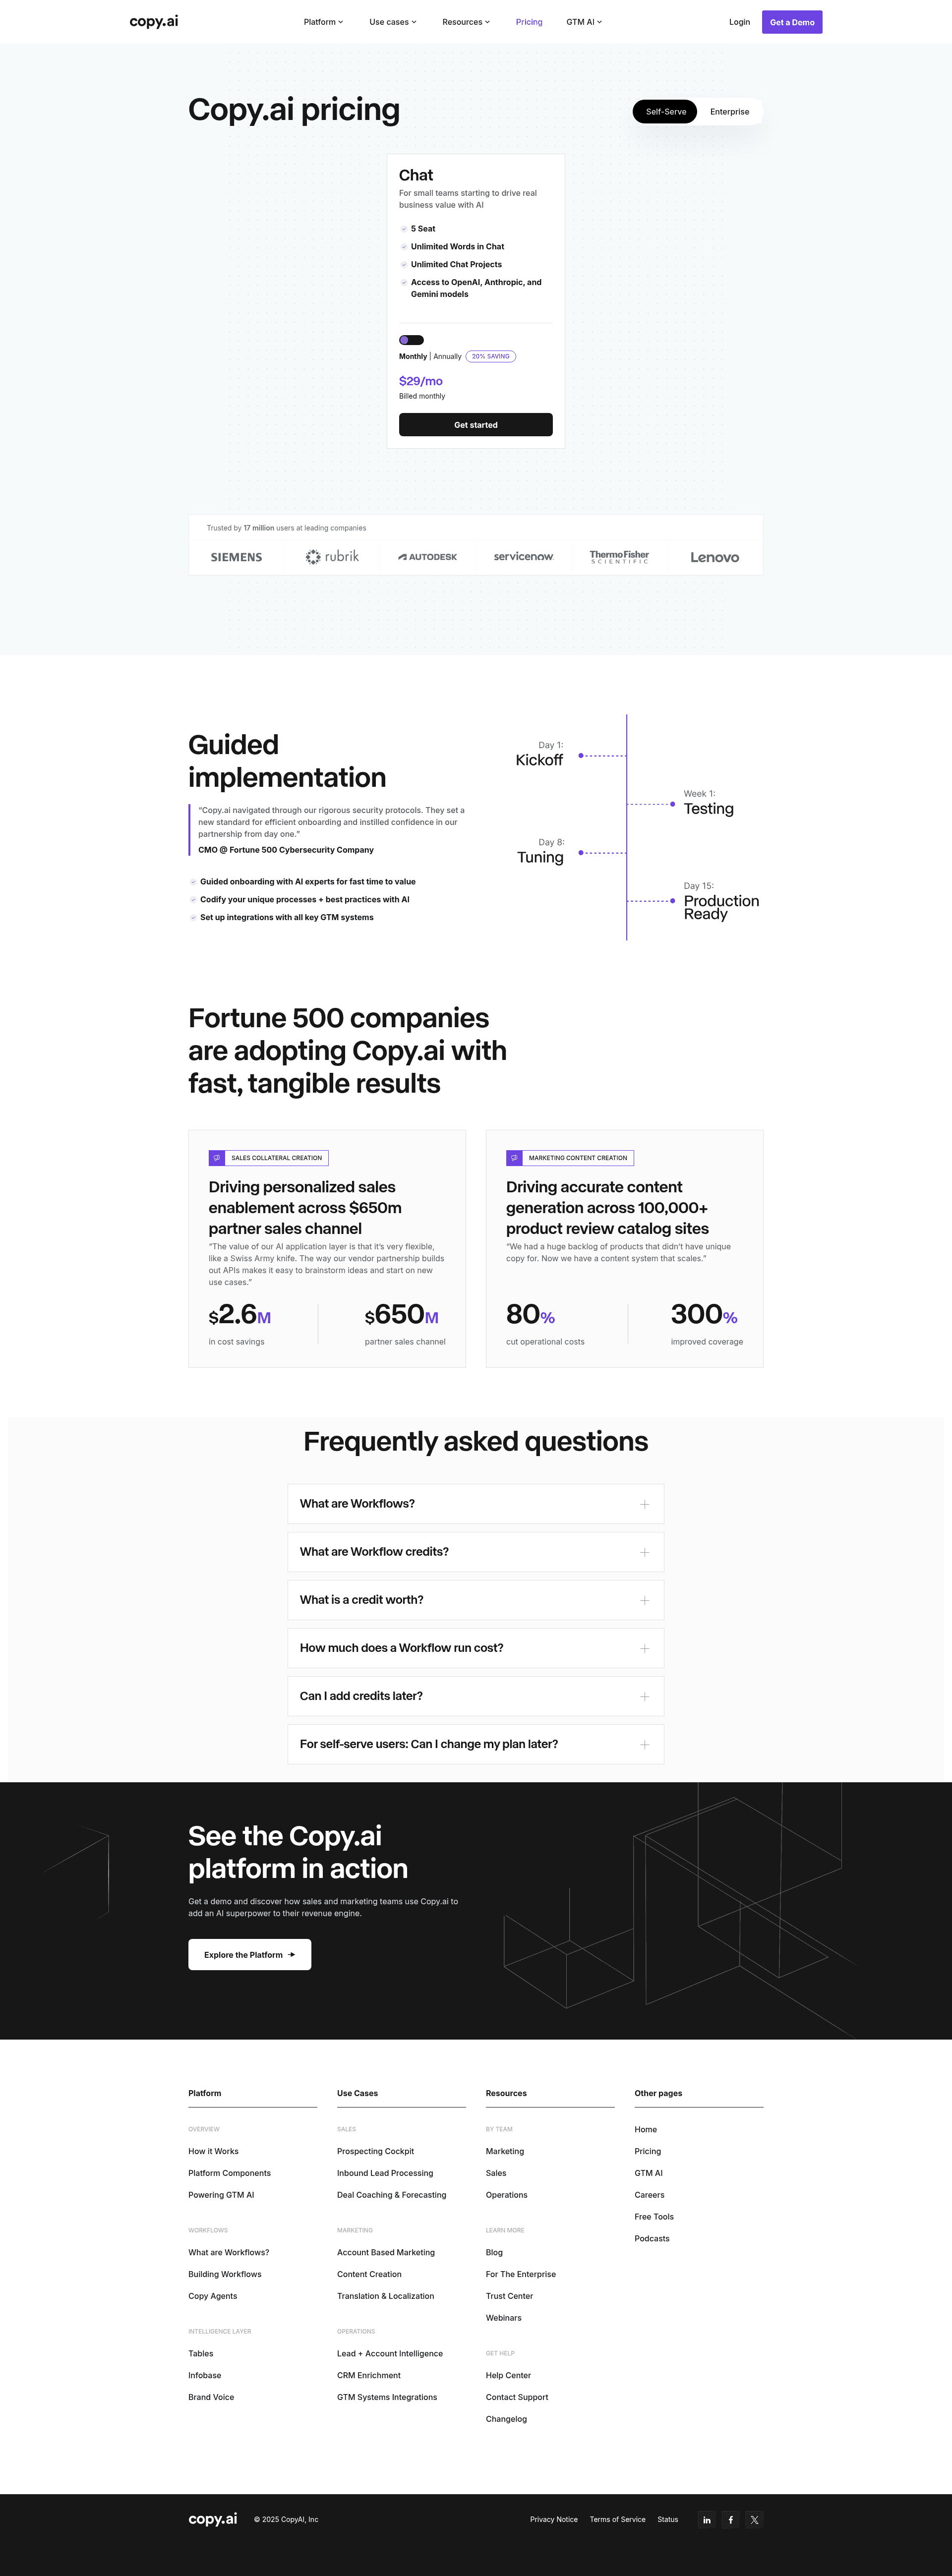Screen dimensions: 952x2576
Task: Open the LinkedIn icon in footer
Action: (706, 2519)
